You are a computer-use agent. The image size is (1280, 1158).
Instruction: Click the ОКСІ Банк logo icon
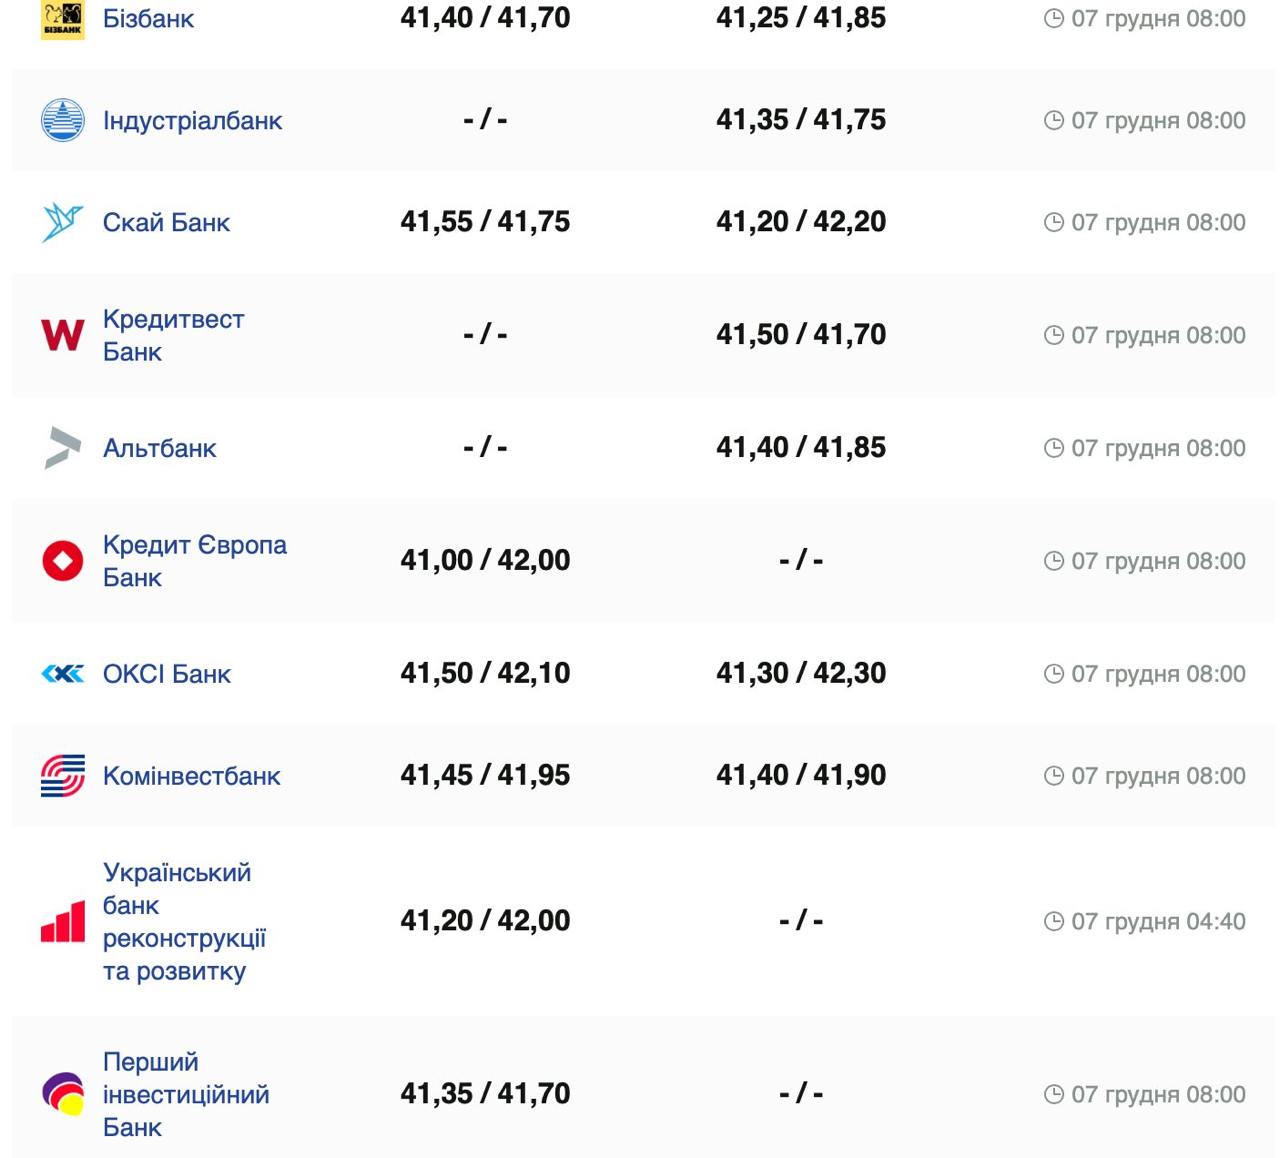click(x=62, y=674)
